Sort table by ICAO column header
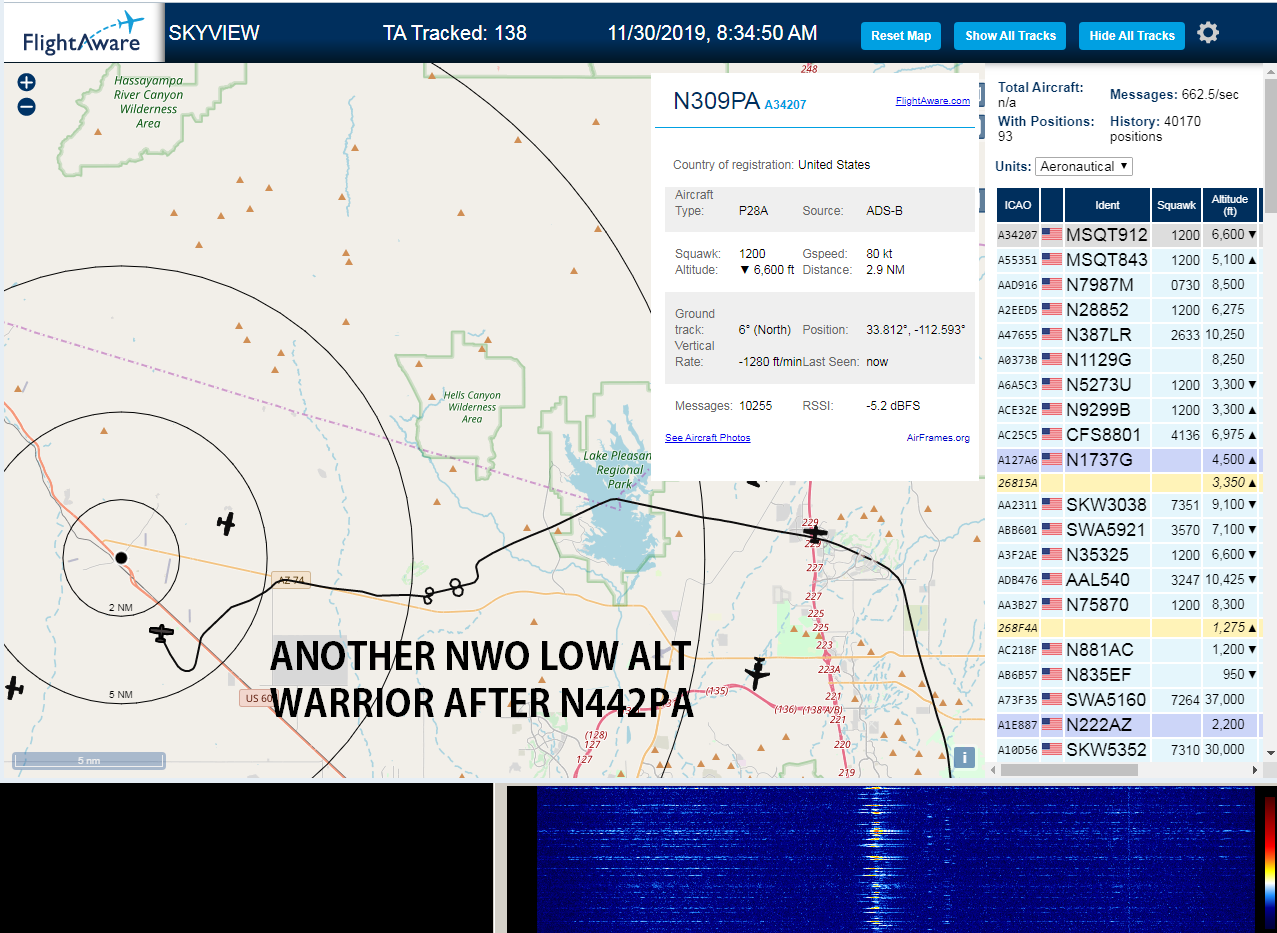This screenshot has height=933, width=1277. [x=1018, y=205]
